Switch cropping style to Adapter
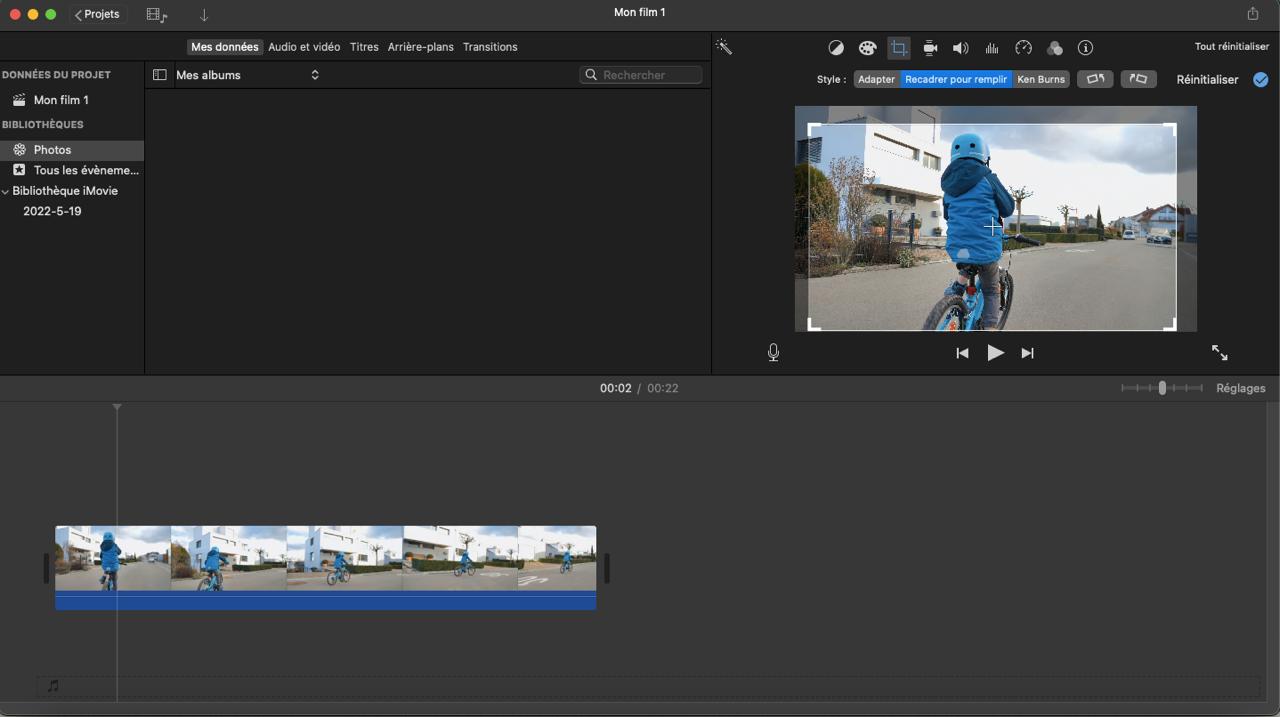The width and height of the screenshot is (1280, 717). pyautogui.click(x=876, y=79)
